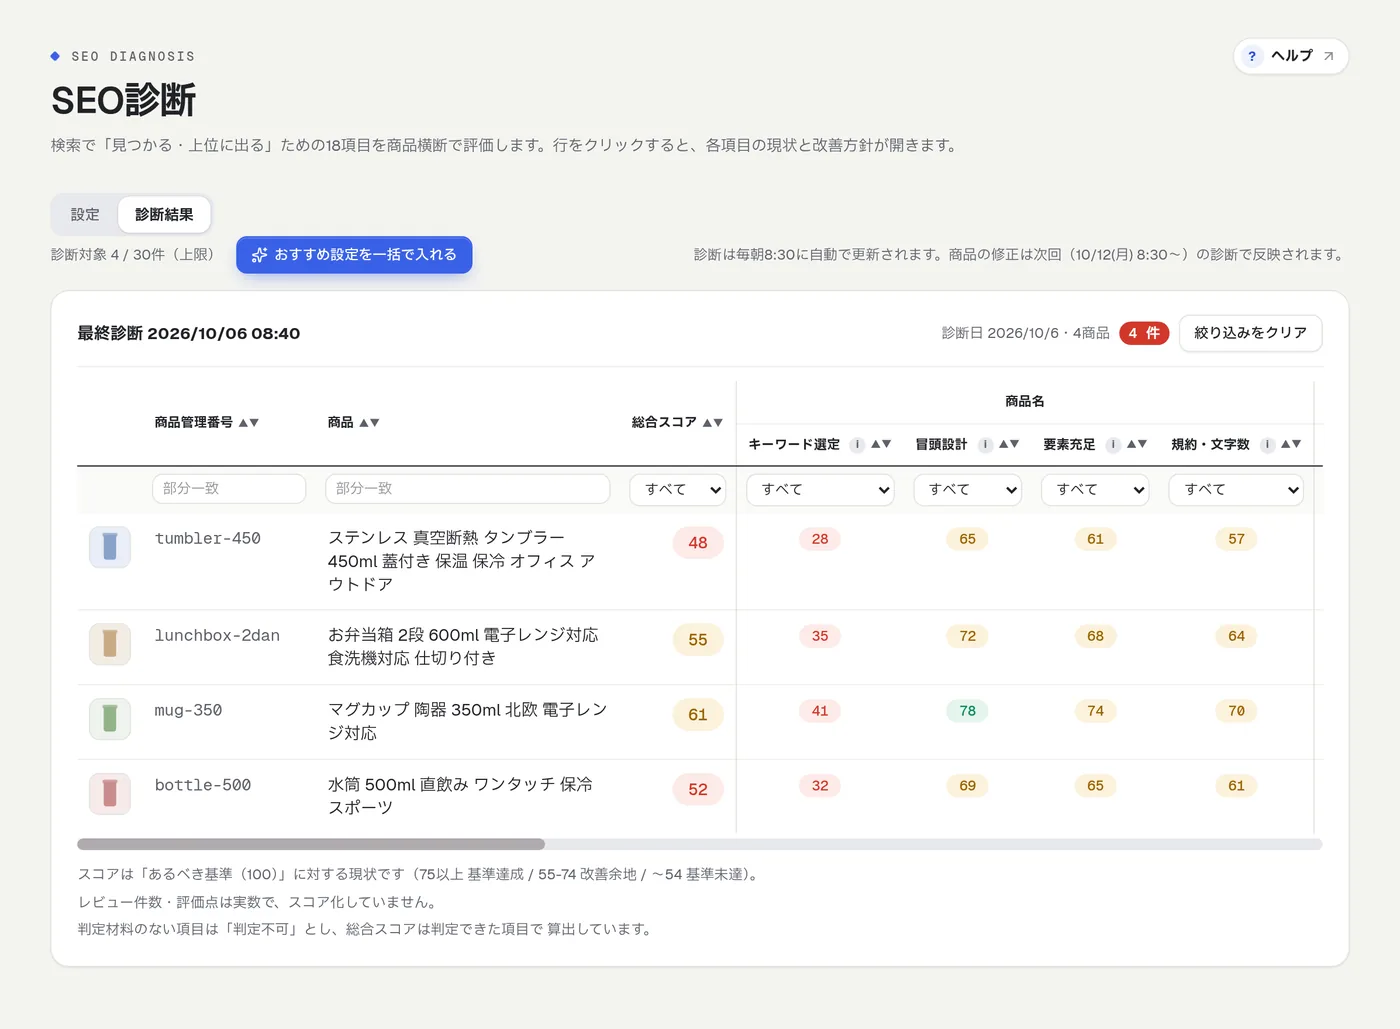The image size is (1400, 1029).
Task: Click the SEO診断 page title
Action: (x=124, y=100)
